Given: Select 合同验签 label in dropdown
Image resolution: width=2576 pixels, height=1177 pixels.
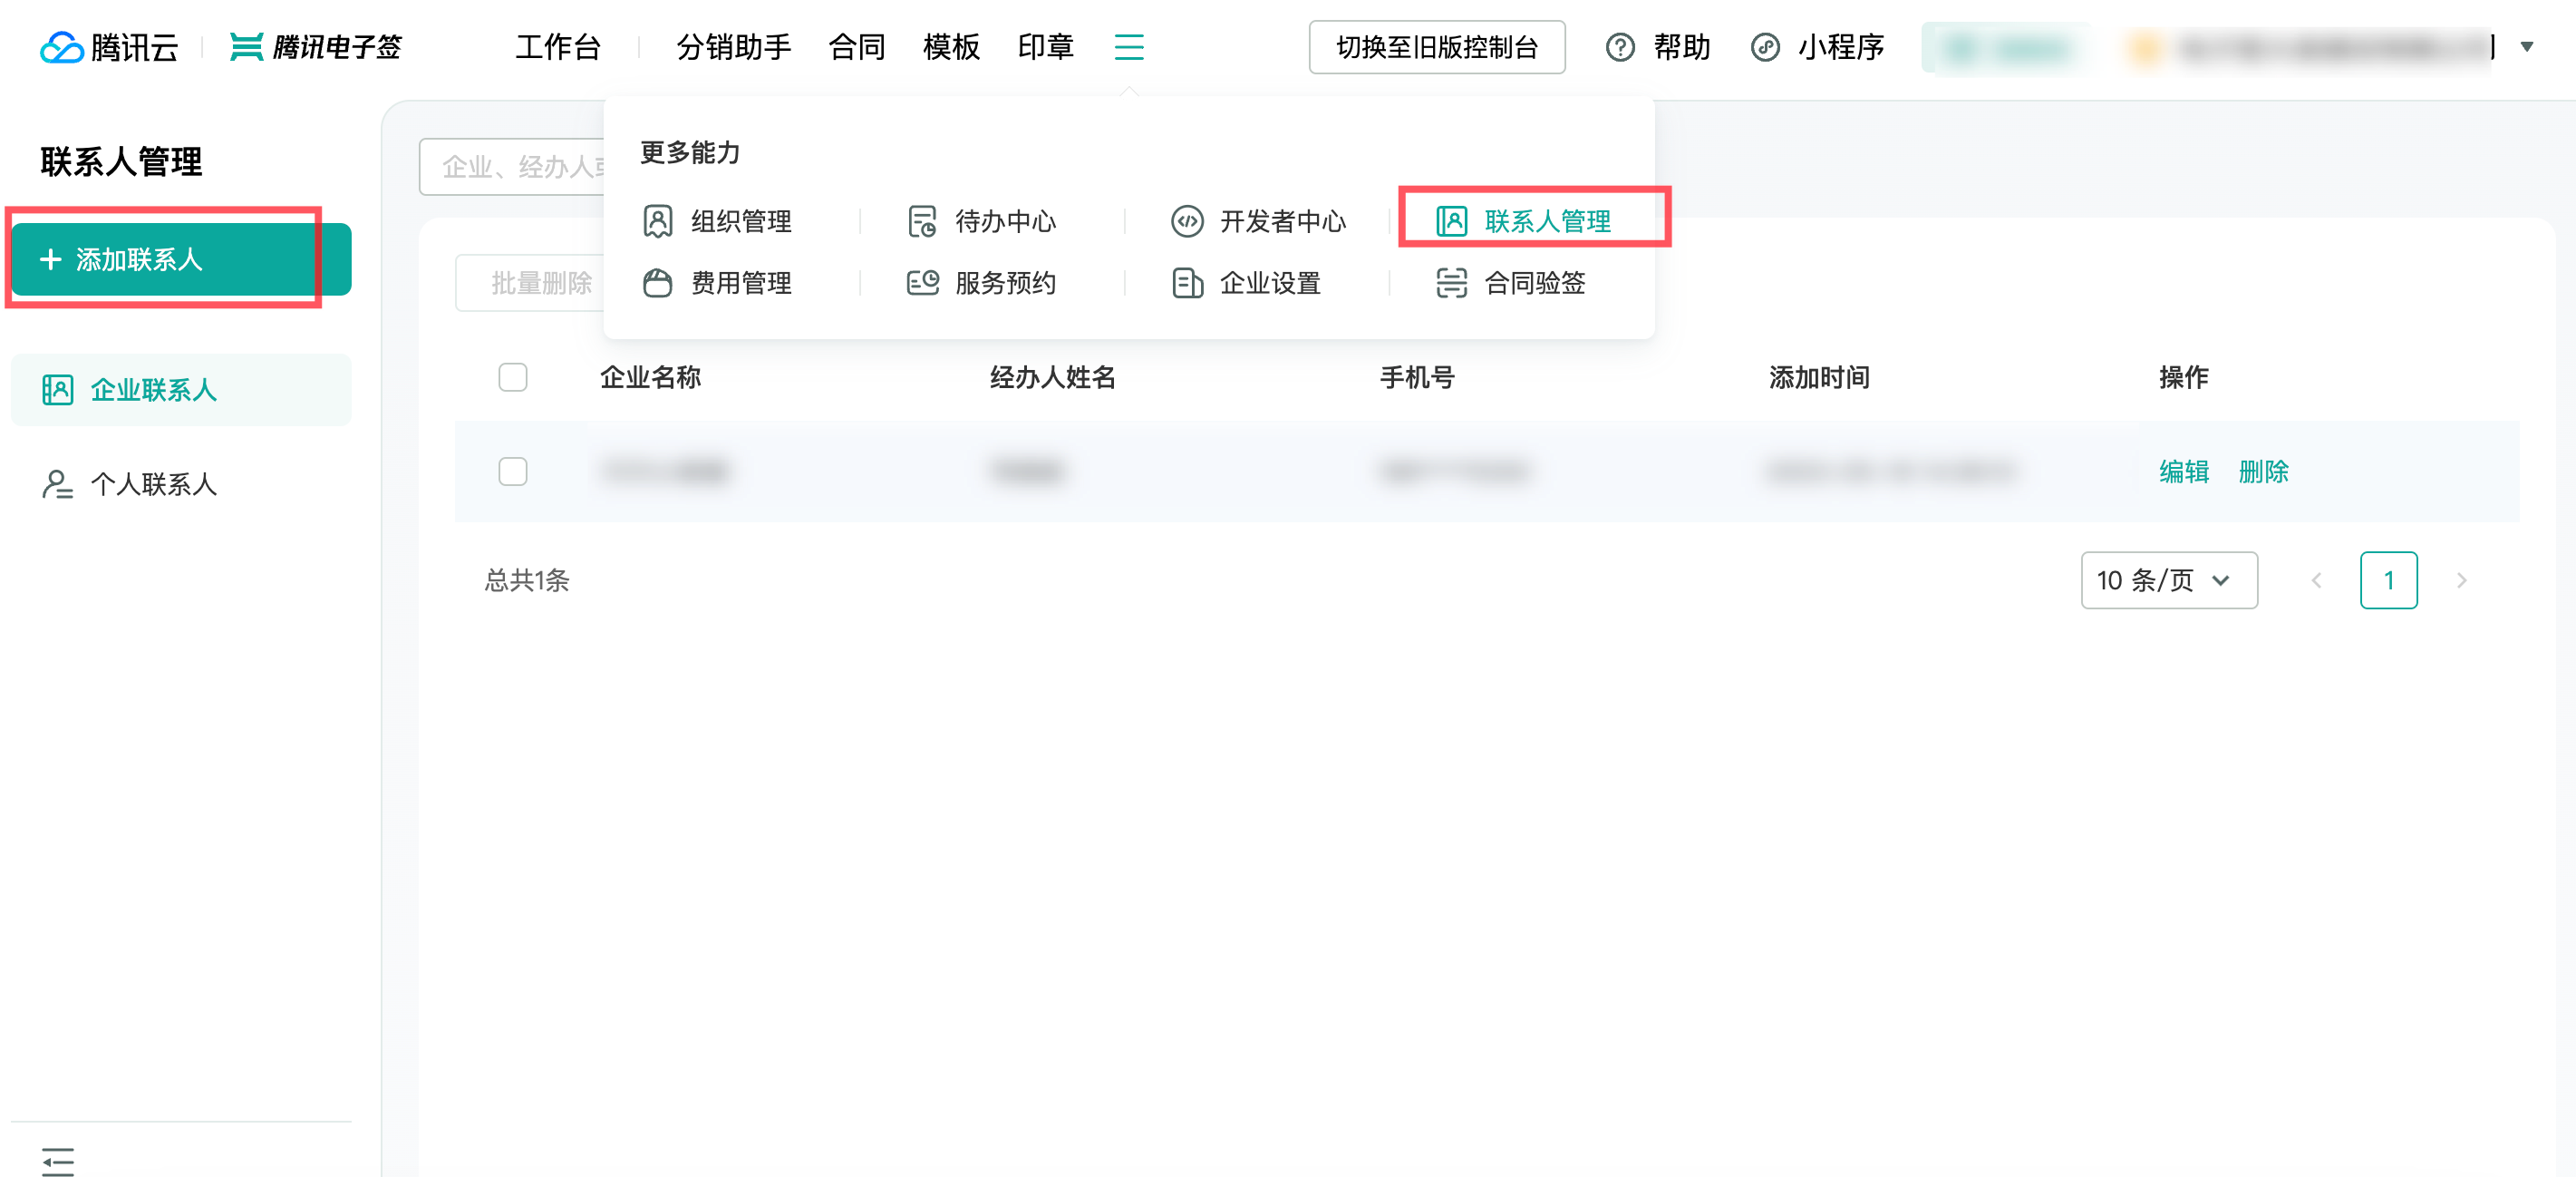Looking at the screenshot, I should tap(1535, 283).
